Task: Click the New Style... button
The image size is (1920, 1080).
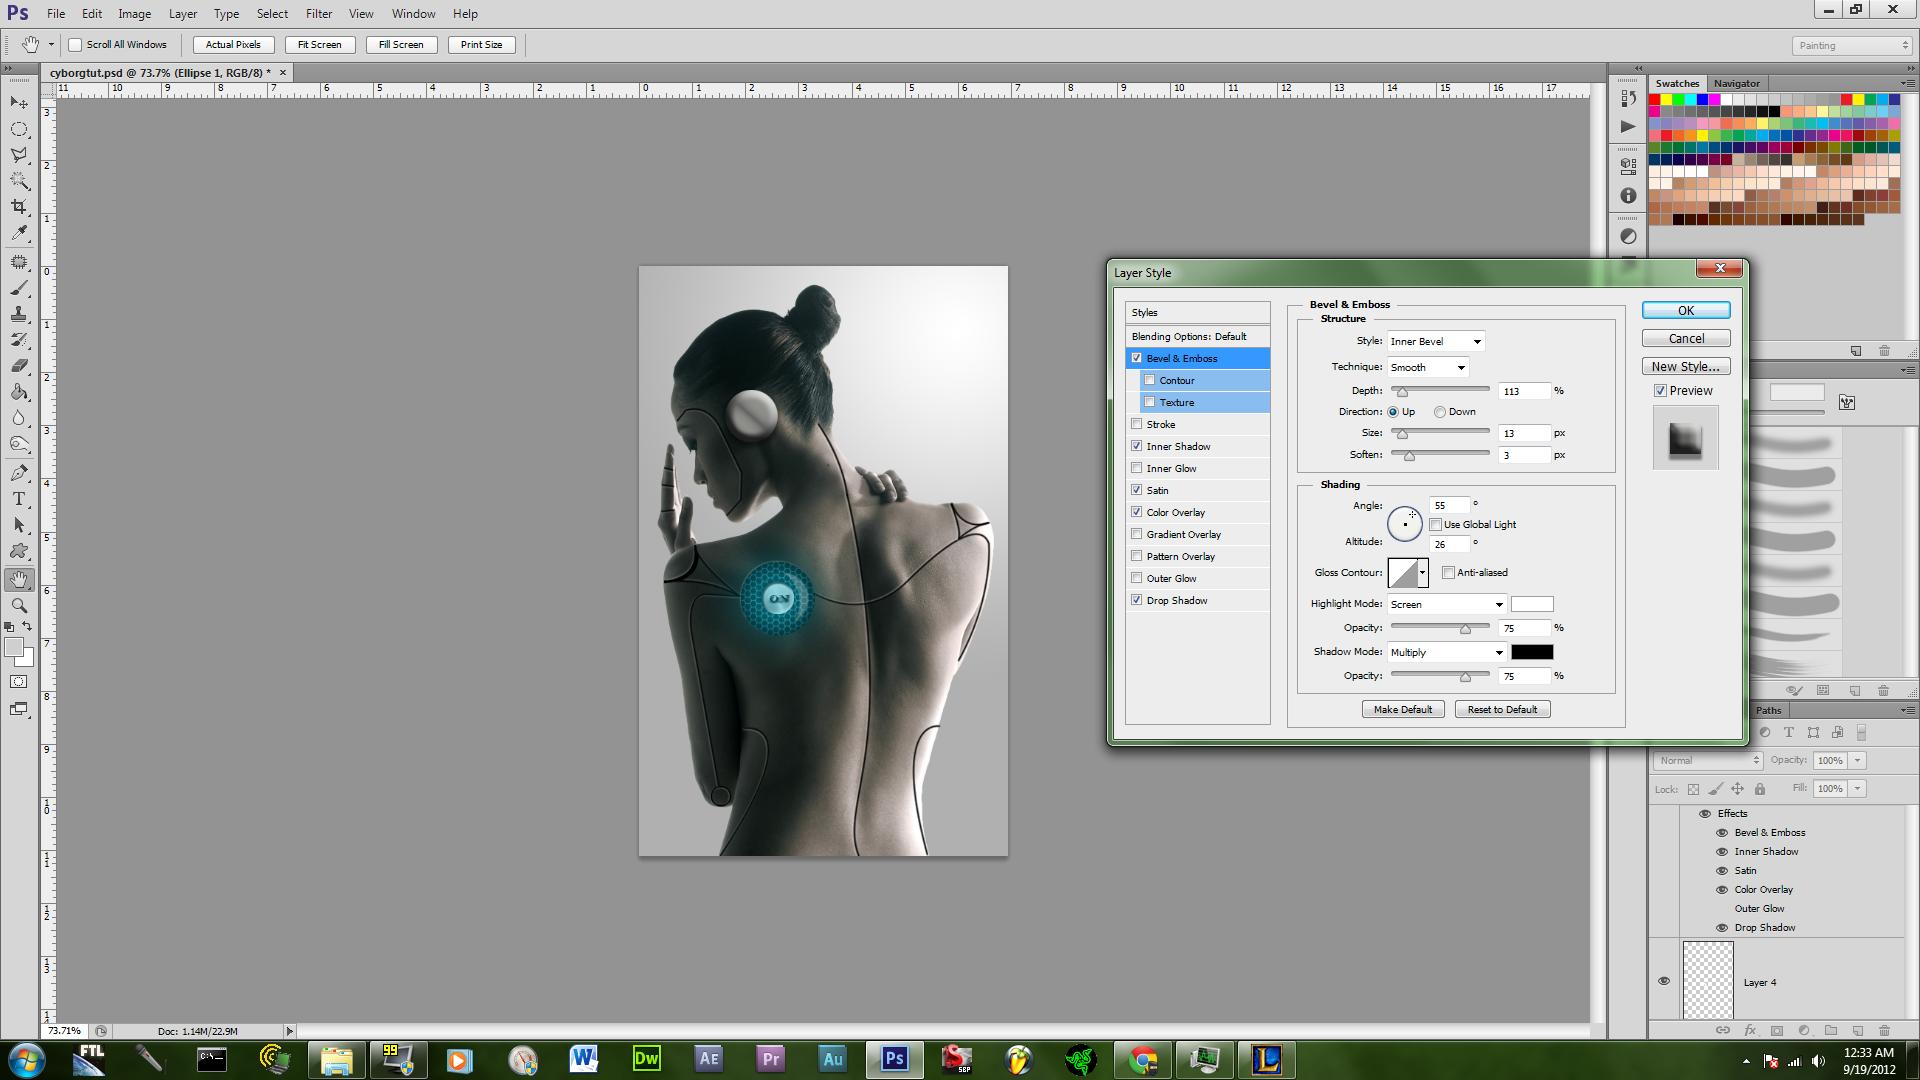Action: pyautogui.click(x=1686, y=367)
